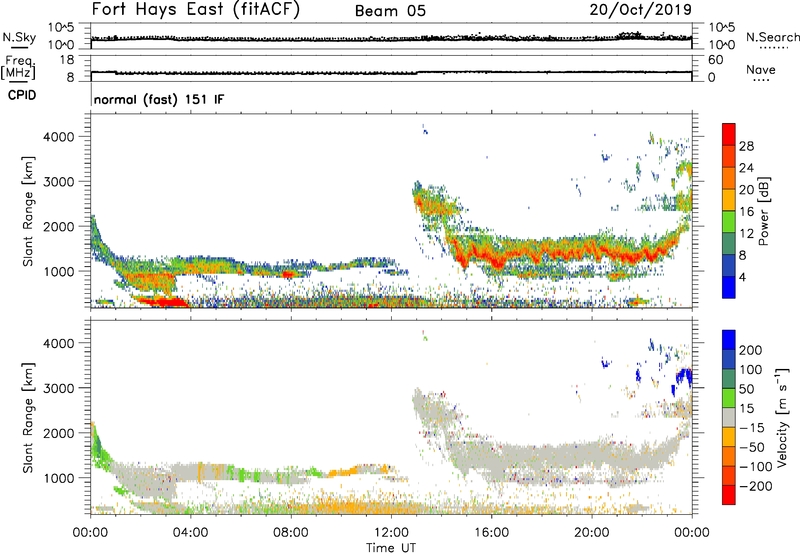The height and width of the screenshot is (554, 800).
Task: Click the 'Beam 05' label
Action: coord(390,11)
